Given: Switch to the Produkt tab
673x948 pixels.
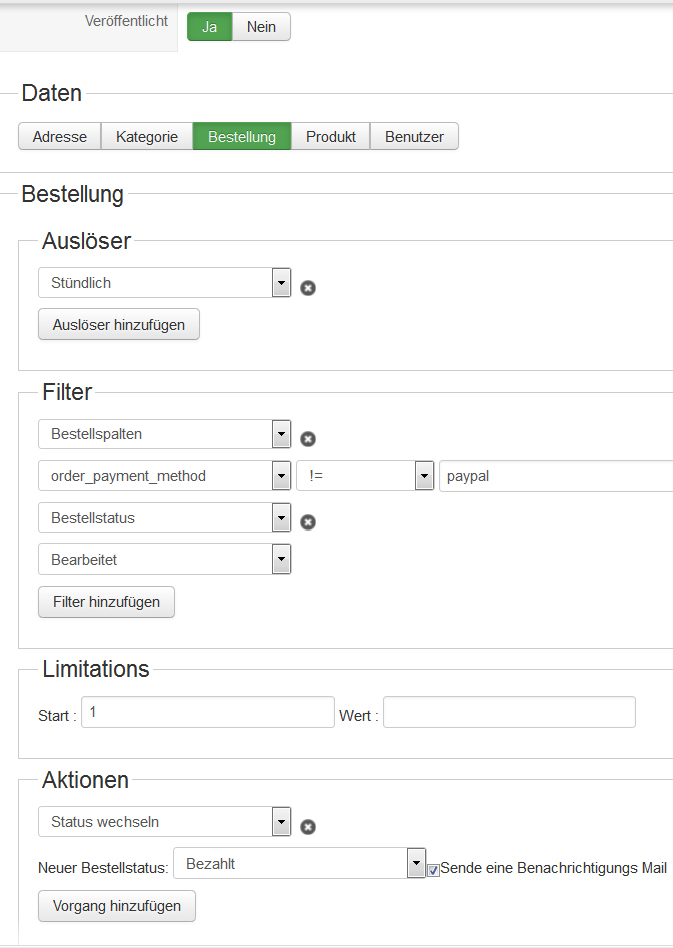Looking at the screenshot, I should point(331,137).
